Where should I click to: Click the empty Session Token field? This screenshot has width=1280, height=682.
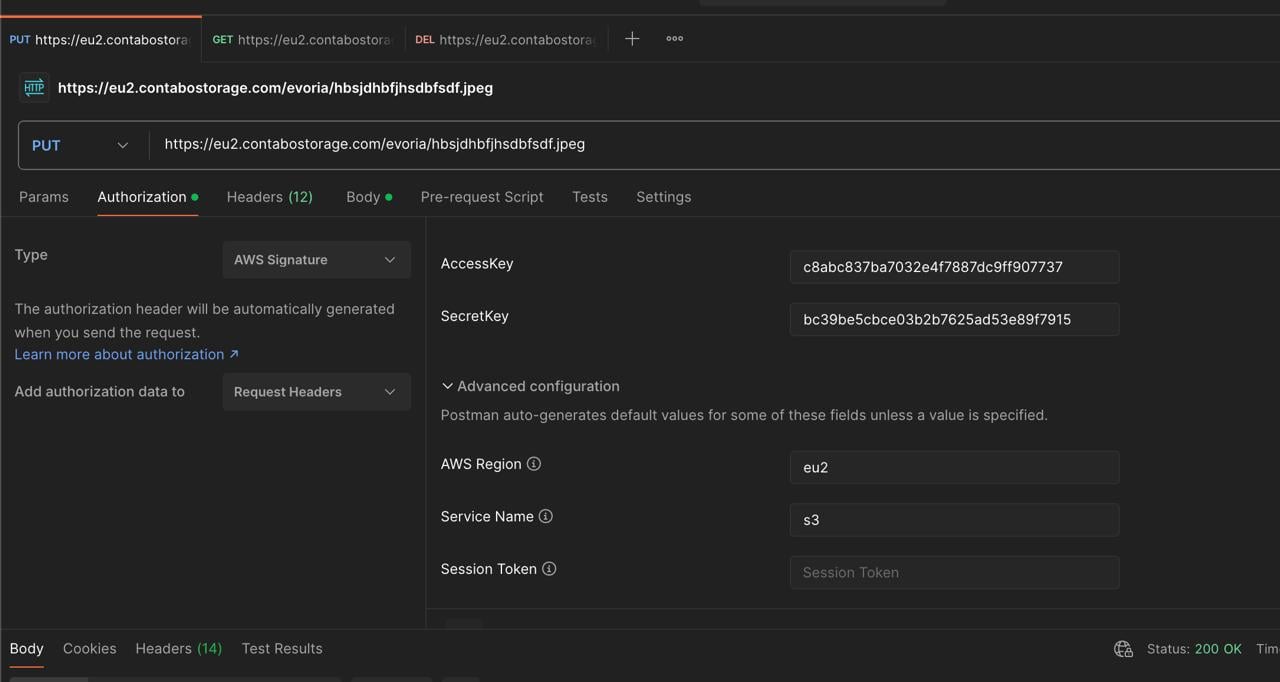pos(954,573)
